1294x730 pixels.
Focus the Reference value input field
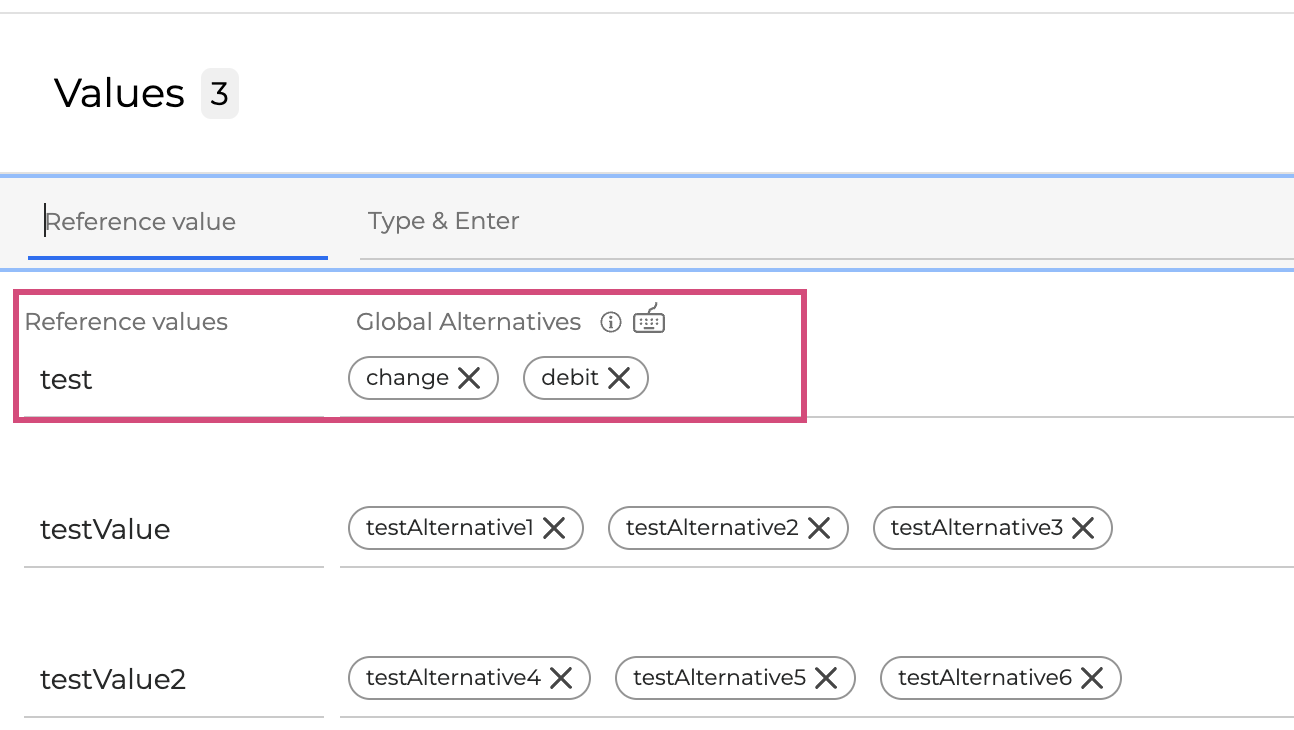[178, 222]
